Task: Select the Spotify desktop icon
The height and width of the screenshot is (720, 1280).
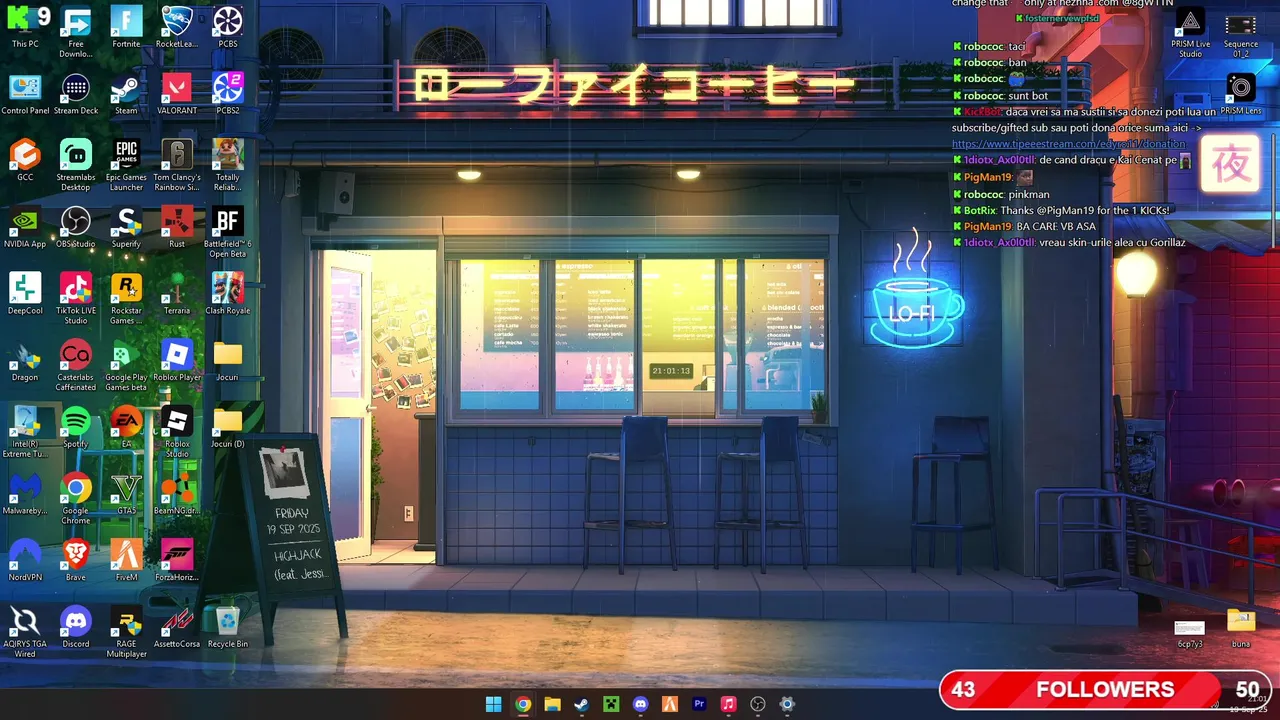Action: tap(76, 428)
